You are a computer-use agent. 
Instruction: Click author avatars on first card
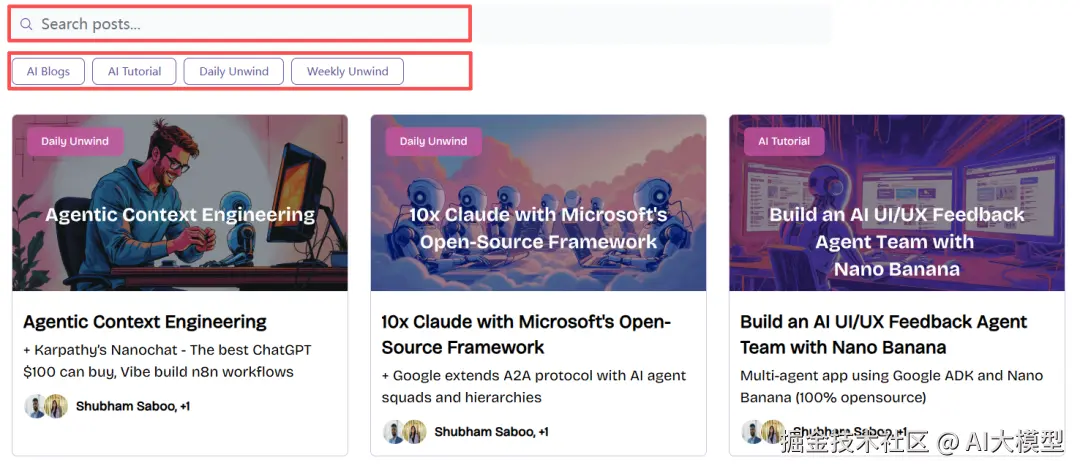point(45,407)
